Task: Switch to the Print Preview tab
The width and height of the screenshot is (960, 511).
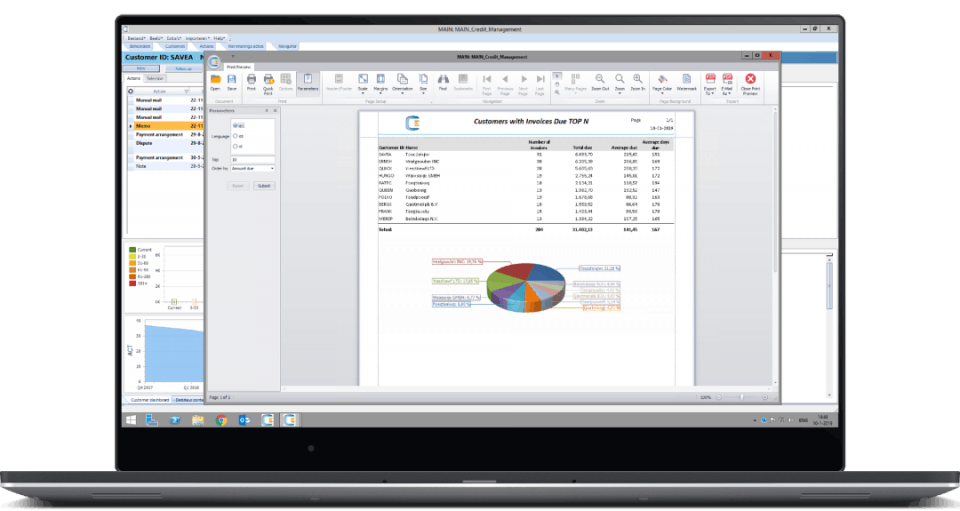Action: click(x=238, y=67)
